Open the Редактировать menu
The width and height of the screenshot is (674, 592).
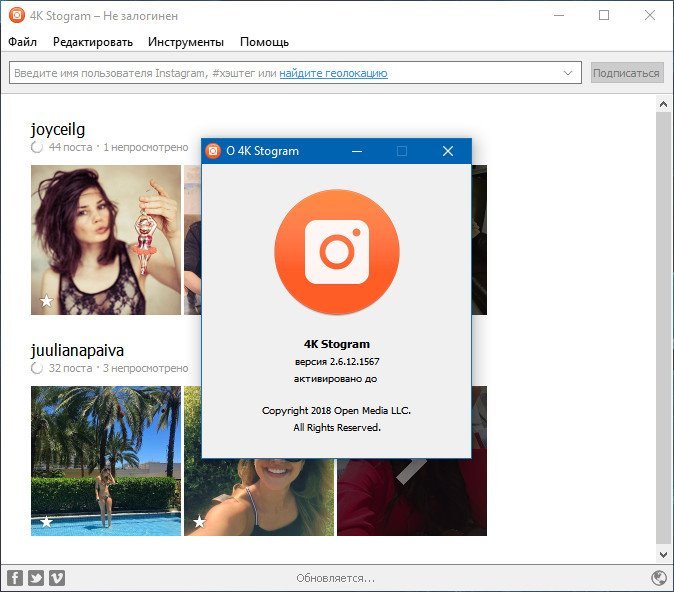click(x=93, y=42)
